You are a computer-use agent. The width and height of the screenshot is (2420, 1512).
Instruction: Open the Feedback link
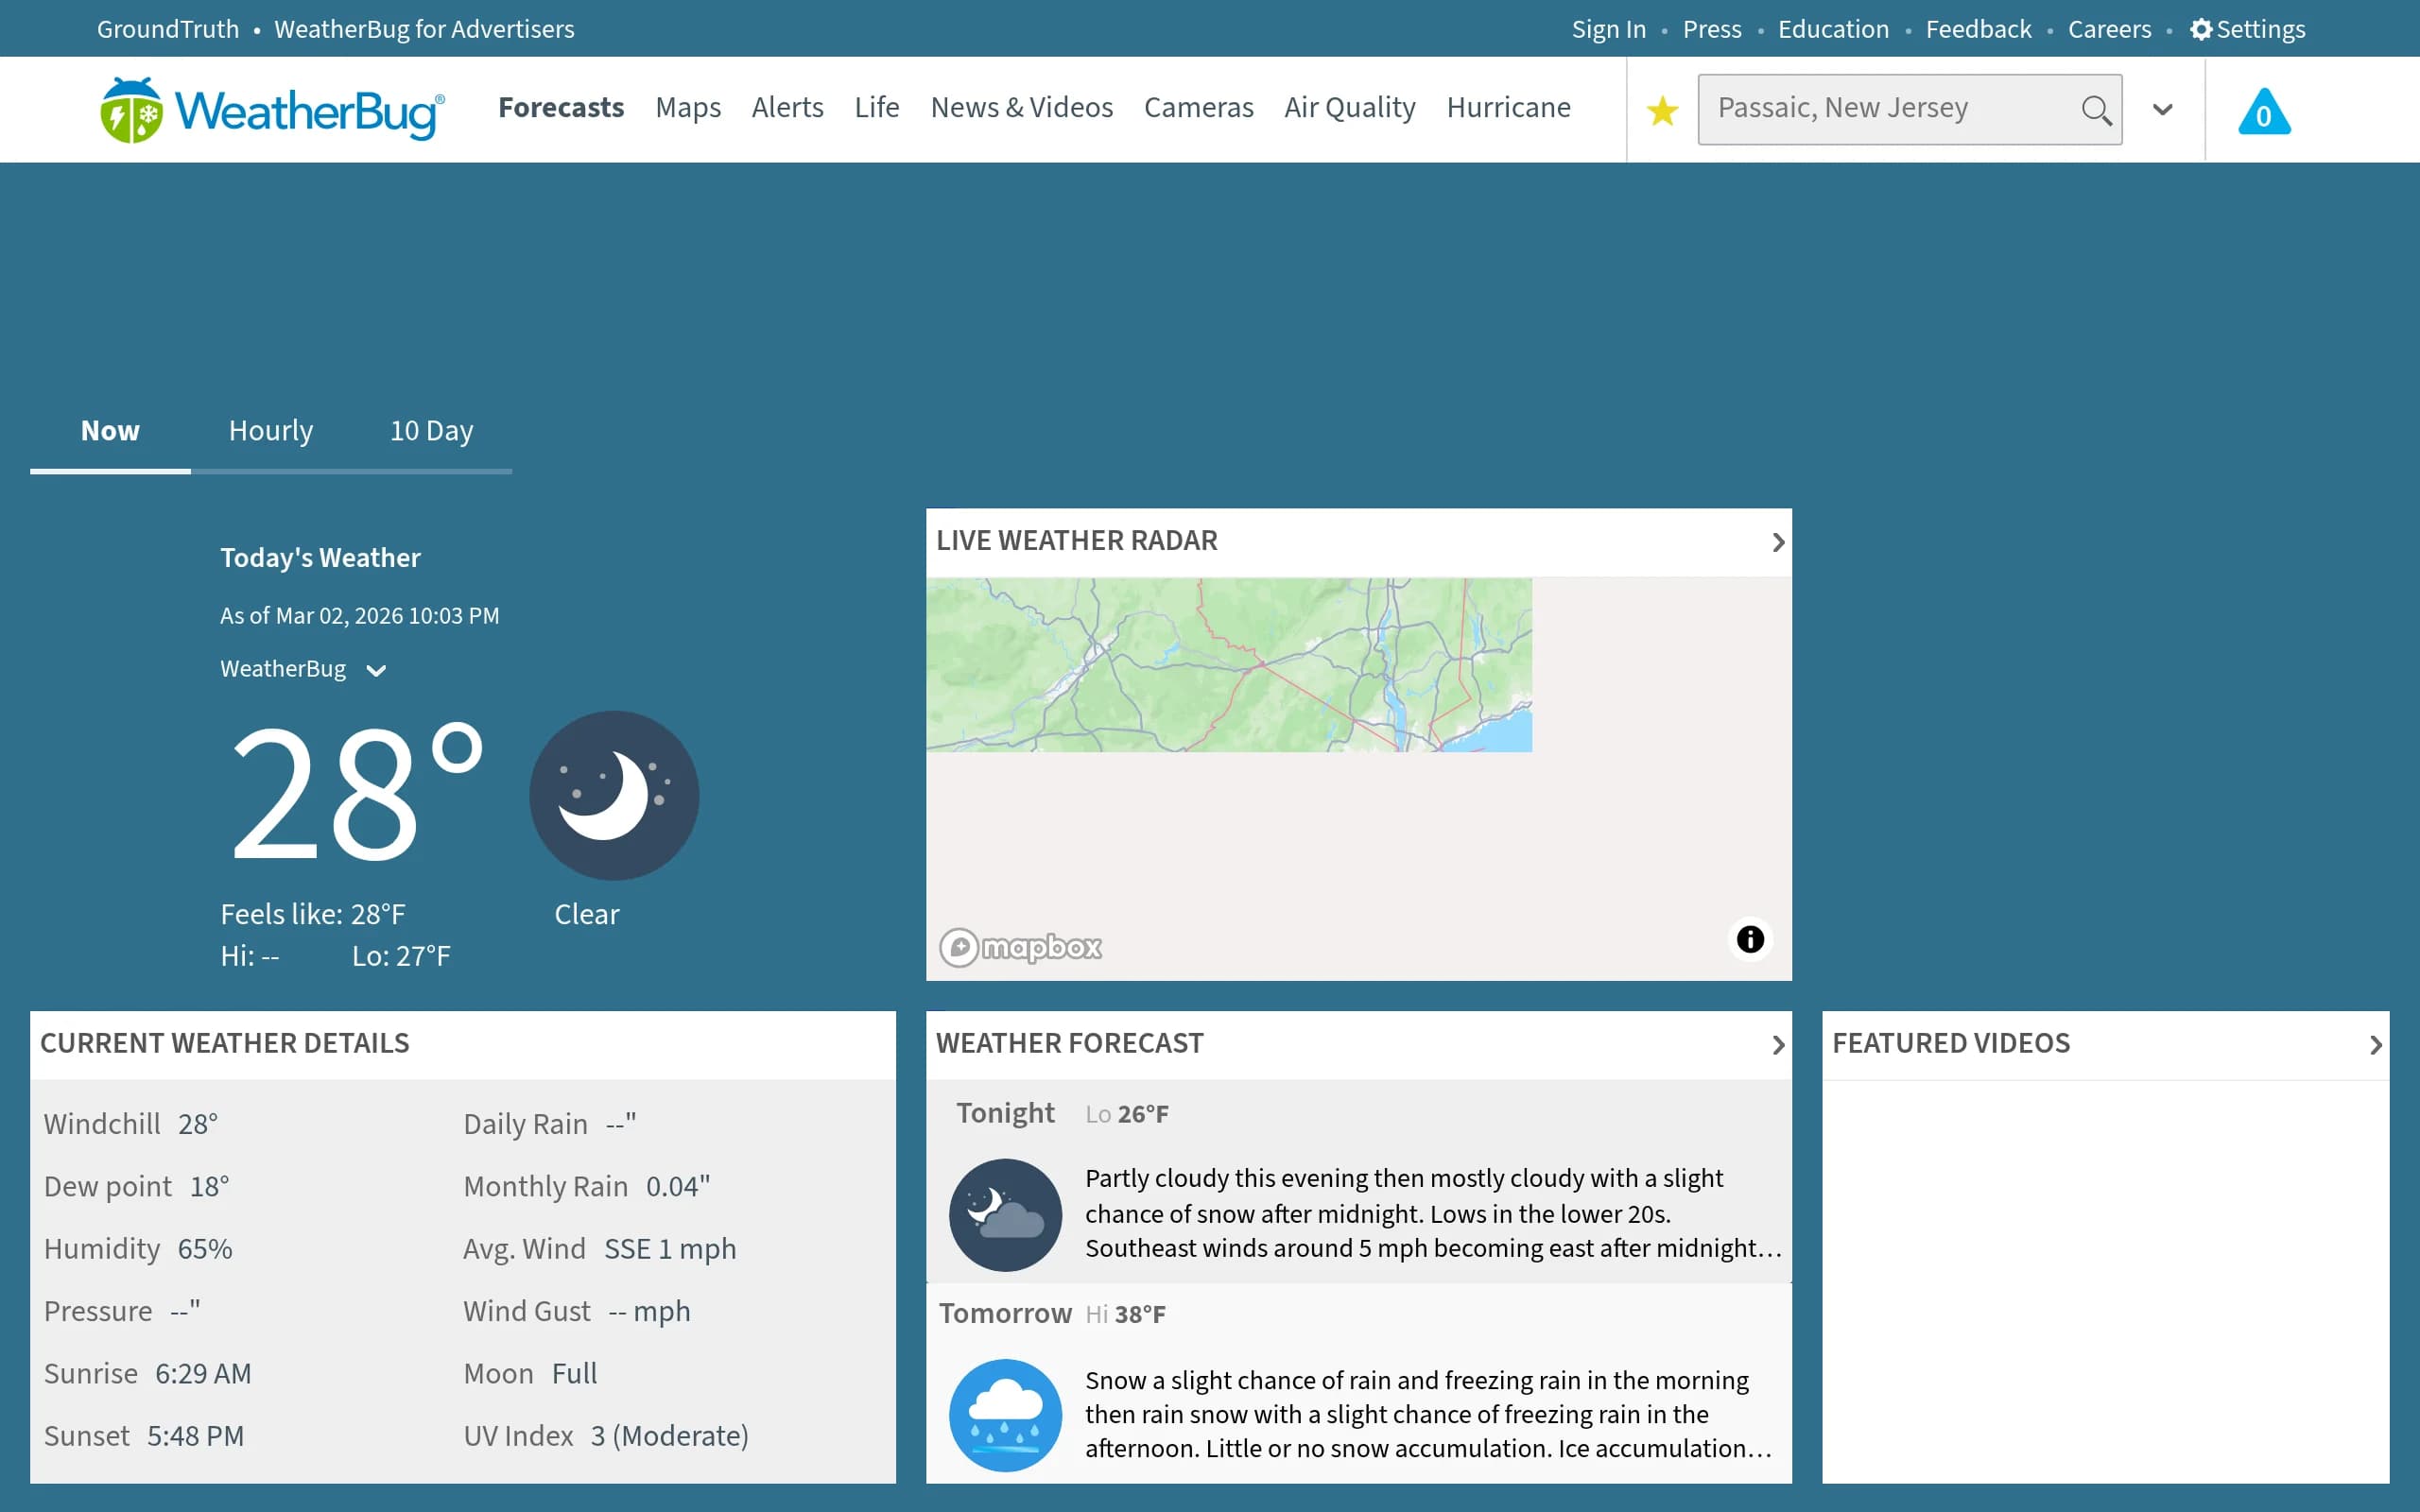1978,29
